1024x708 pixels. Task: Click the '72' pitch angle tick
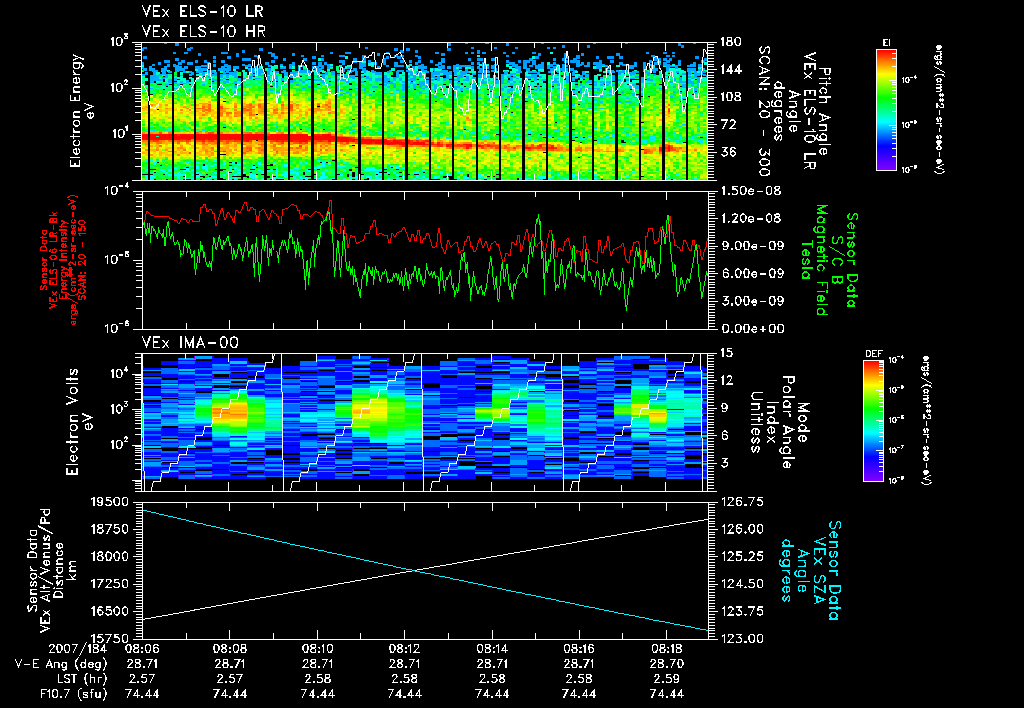(727, 125)
